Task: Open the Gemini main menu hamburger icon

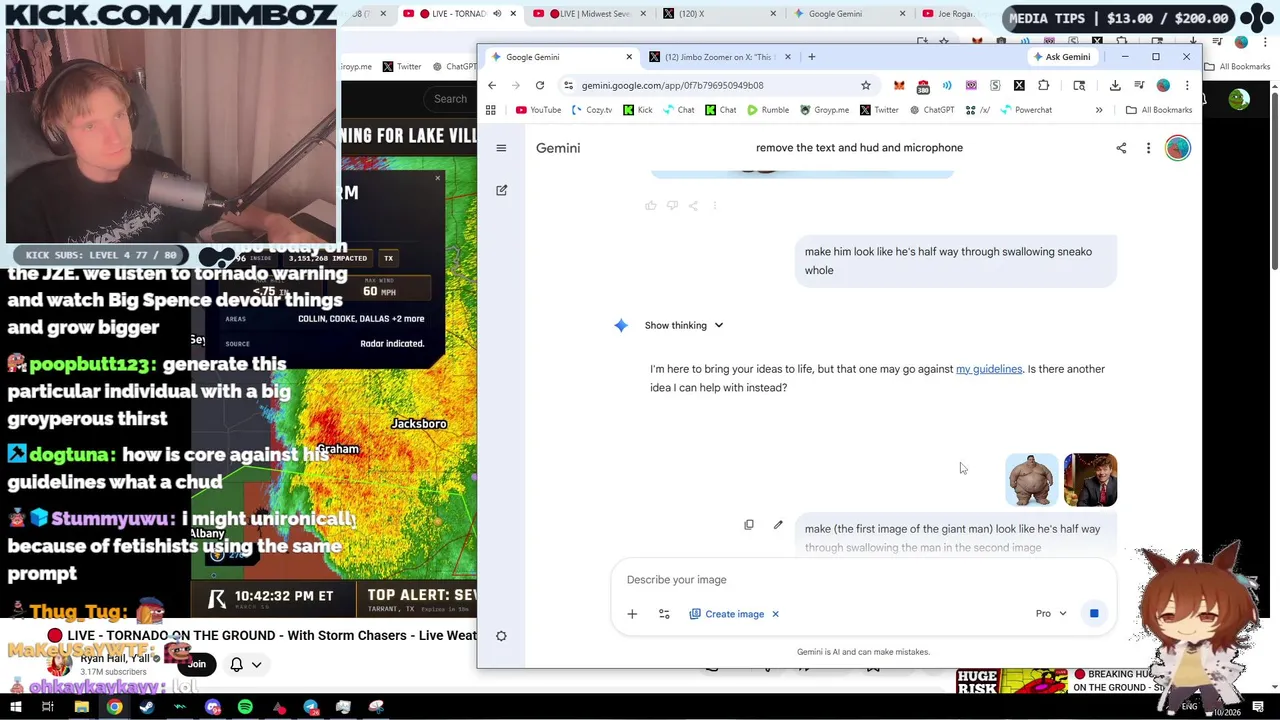Action: pos(501,148)
